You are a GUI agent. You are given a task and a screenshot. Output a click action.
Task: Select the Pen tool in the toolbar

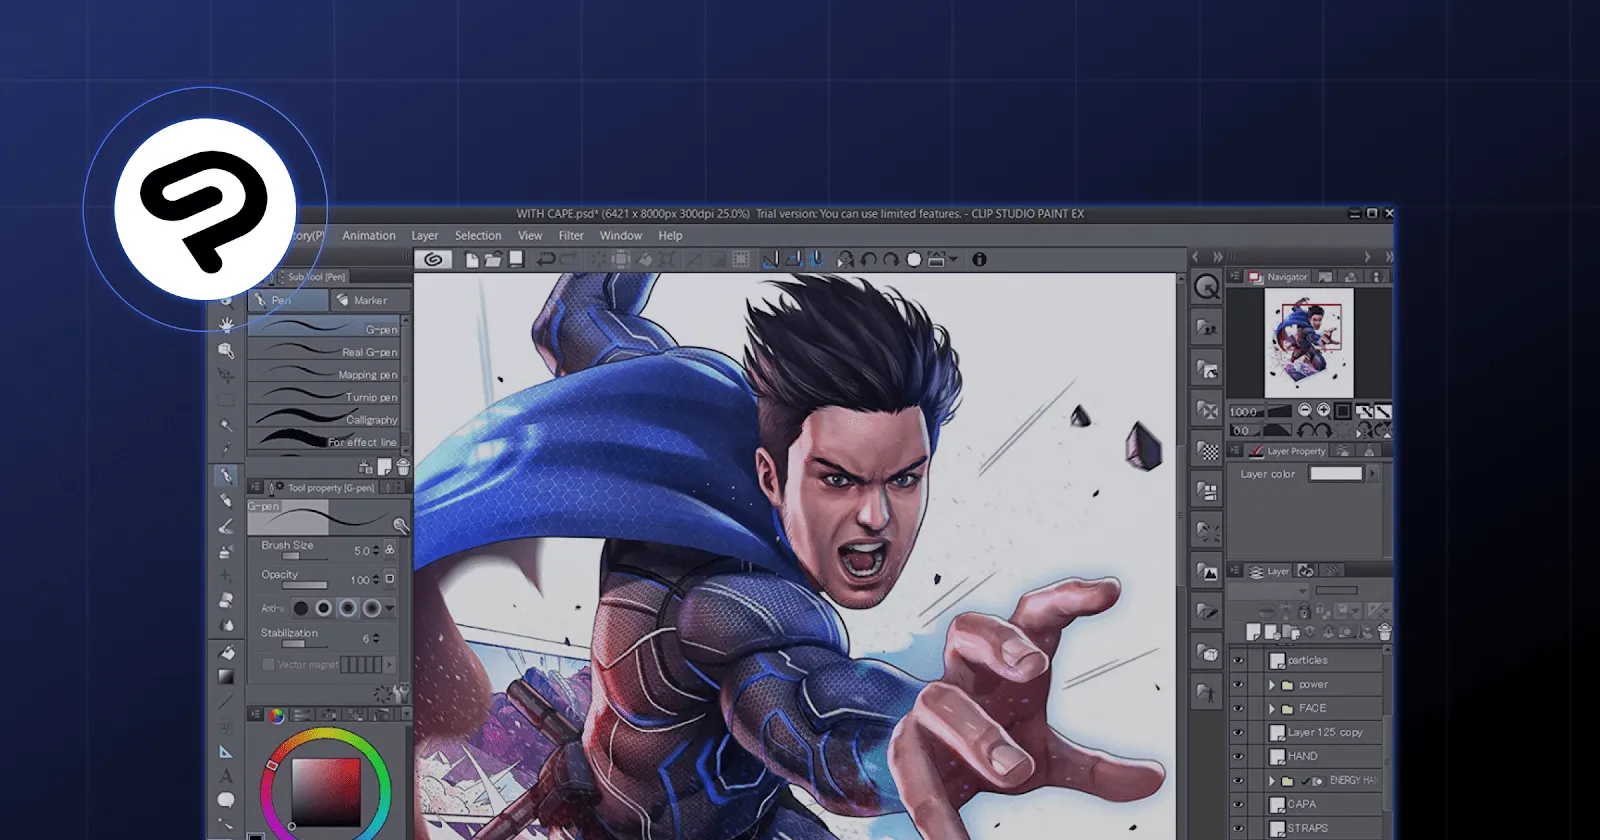tap(227, 475)
